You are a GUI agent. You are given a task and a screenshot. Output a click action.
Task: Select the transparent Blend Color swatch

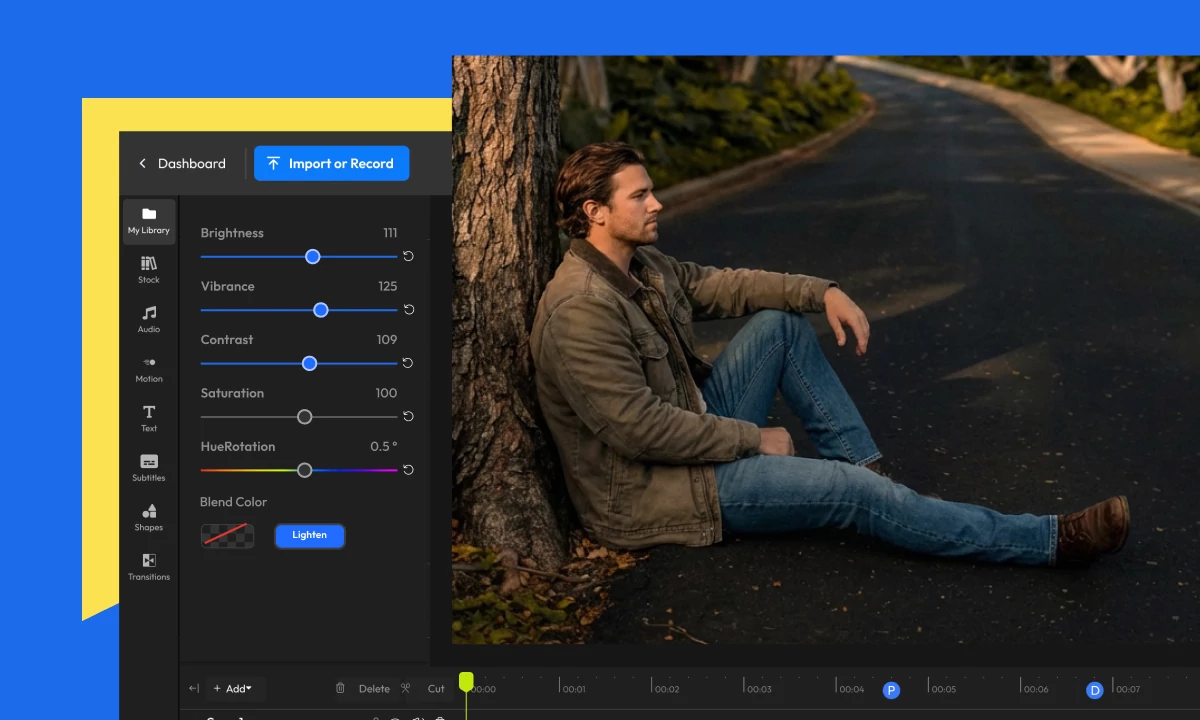tap(227, 536)
